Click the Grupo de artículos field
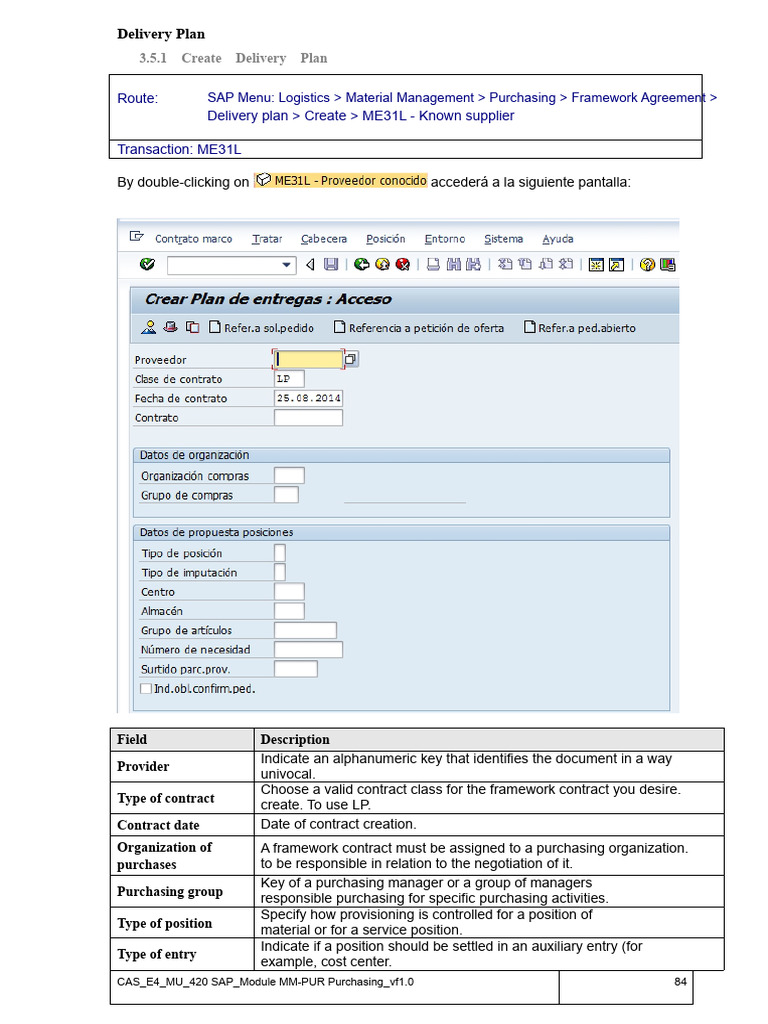This screenshot has height=1024, width=768. [306, 630]
